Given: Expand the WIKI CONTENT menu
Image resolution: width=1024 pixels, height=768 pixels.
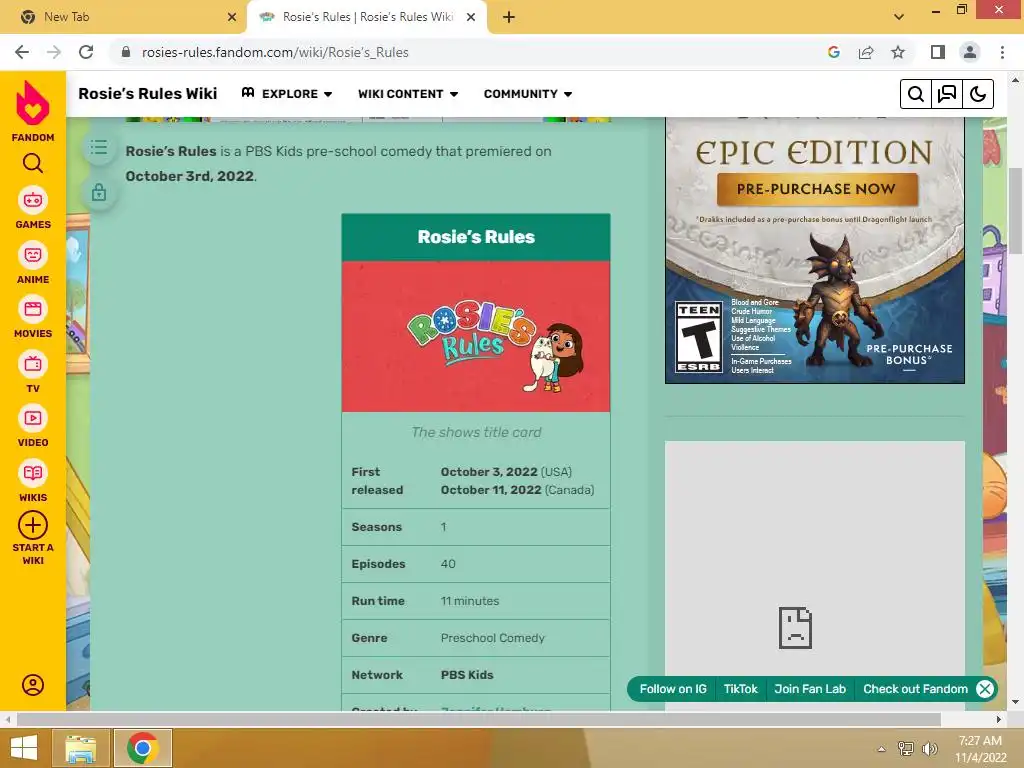Looking at the screenshot, I should tap(408, 94).
